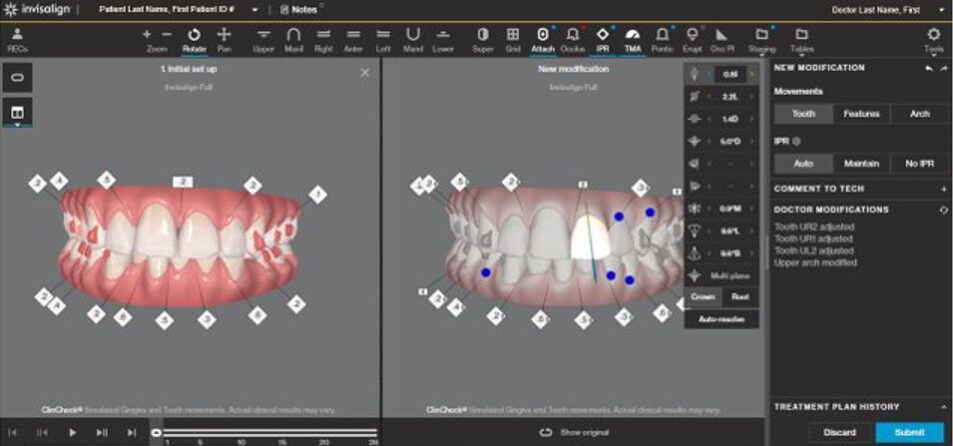The height and width of the screenshot is (446, 953).
Task: Click the RECs profile icon
Action: tap(17, 39)
